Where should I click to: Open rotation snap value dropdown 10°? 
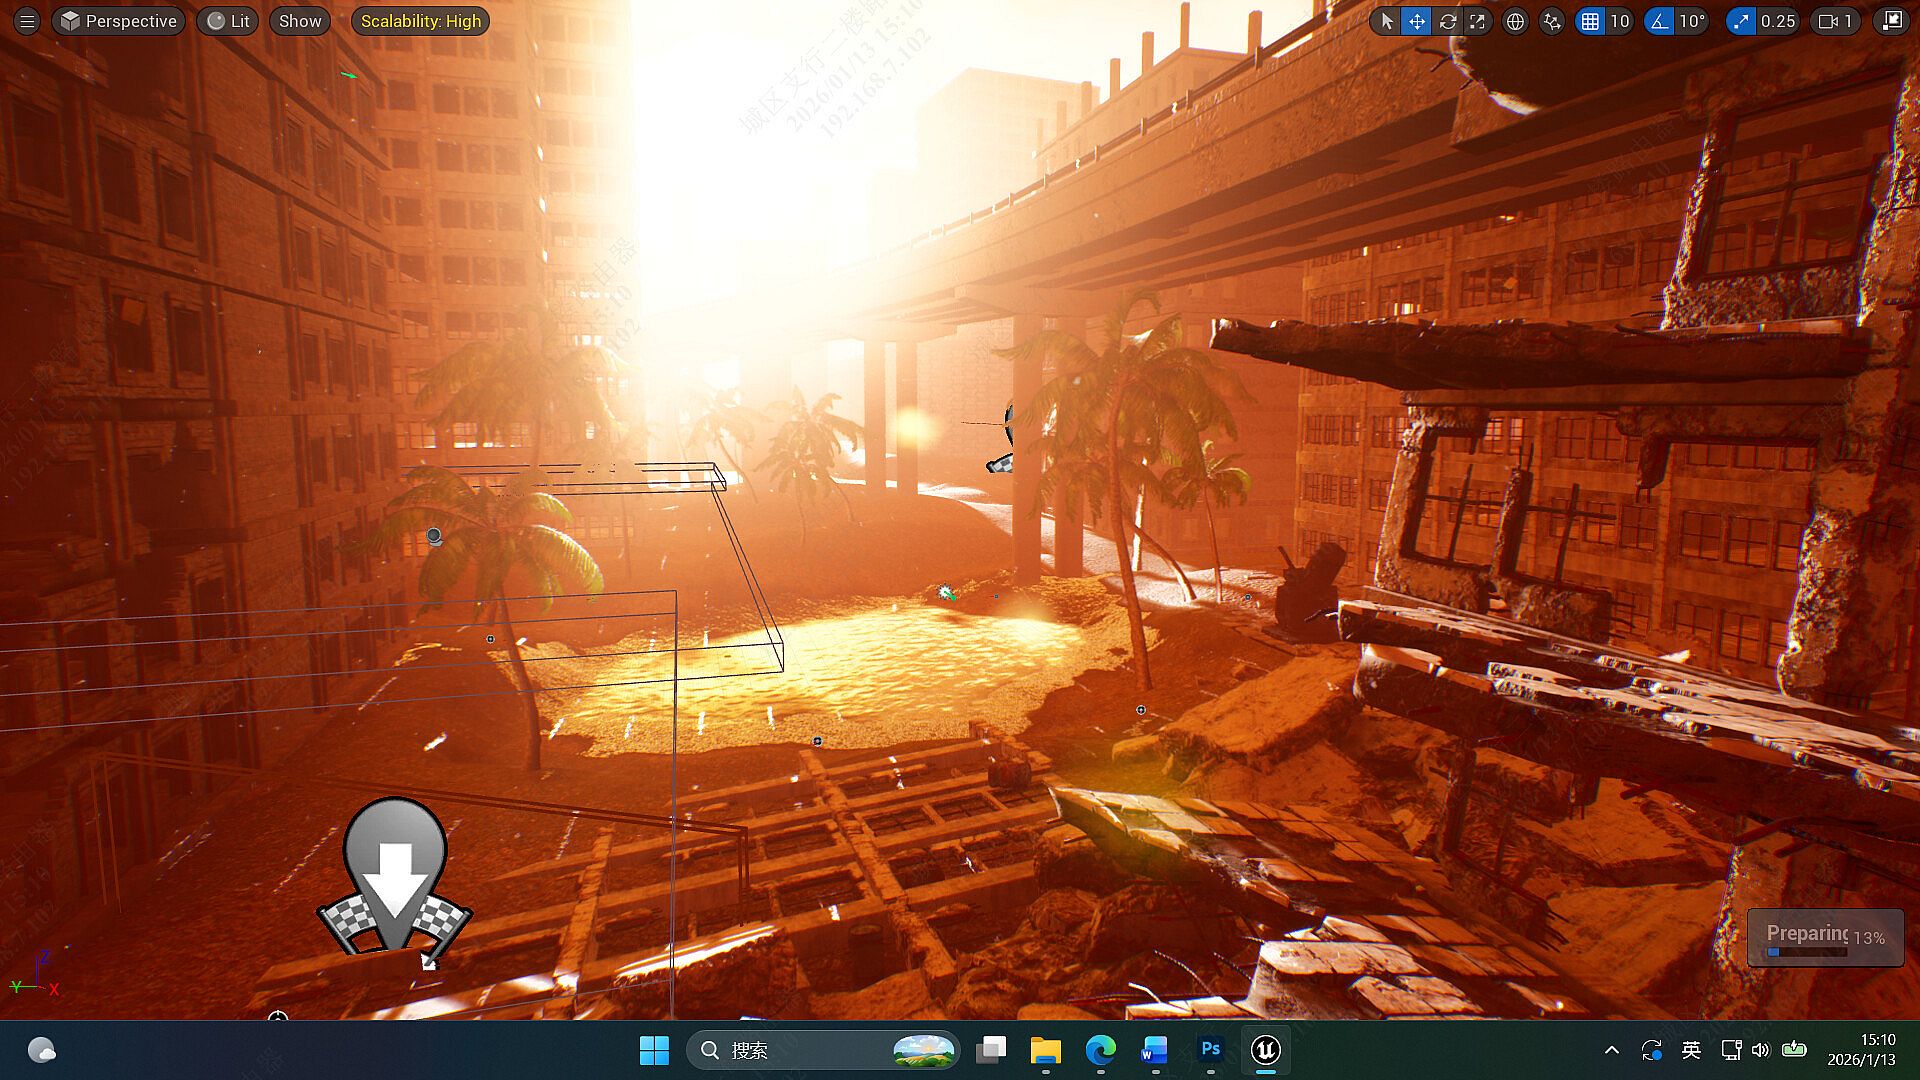coord(1692,21)
